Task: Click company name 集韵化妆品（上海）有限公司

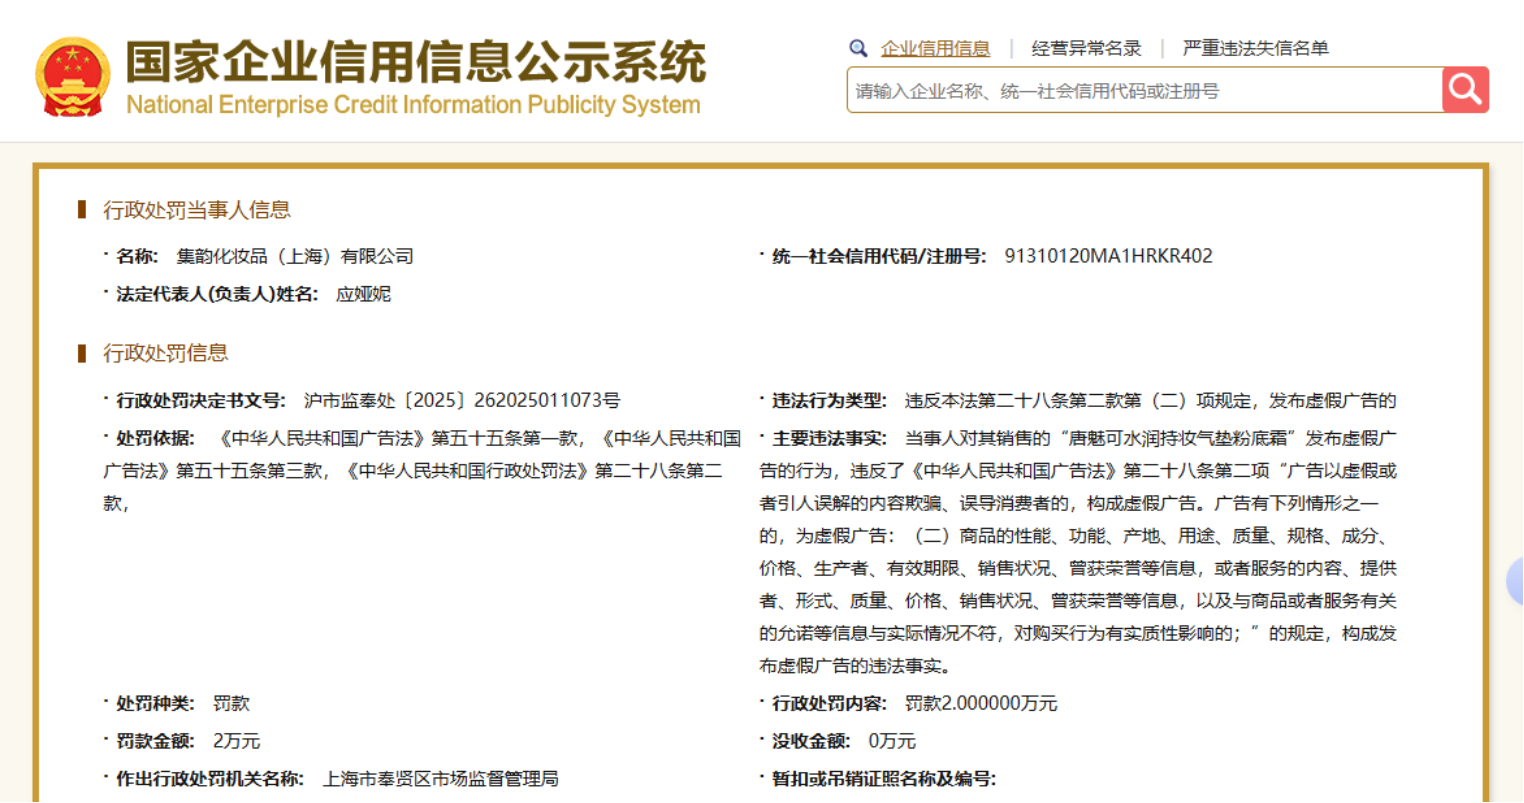Action: 295,257
